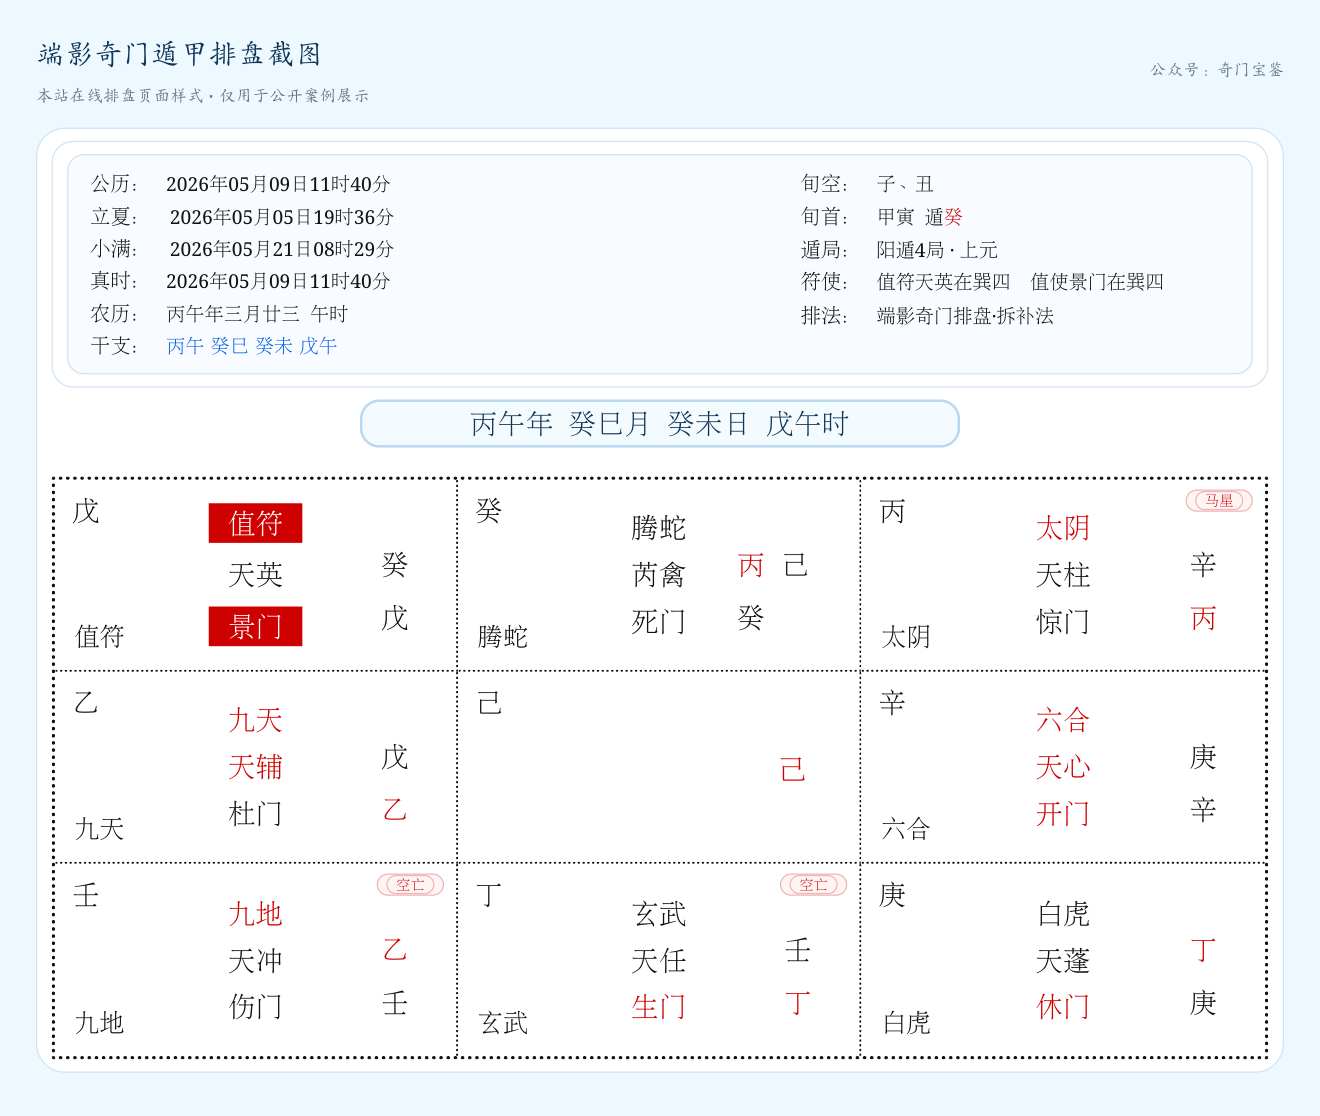Screen dimensions: 1320x1116
Task: Click the 空亡 badge in the 丁 palace
Action: 813,885
